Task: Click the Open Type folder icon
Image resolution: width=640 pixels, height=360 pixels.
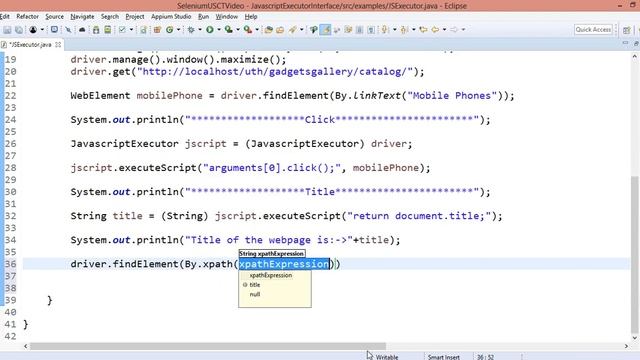Action: 268,30
